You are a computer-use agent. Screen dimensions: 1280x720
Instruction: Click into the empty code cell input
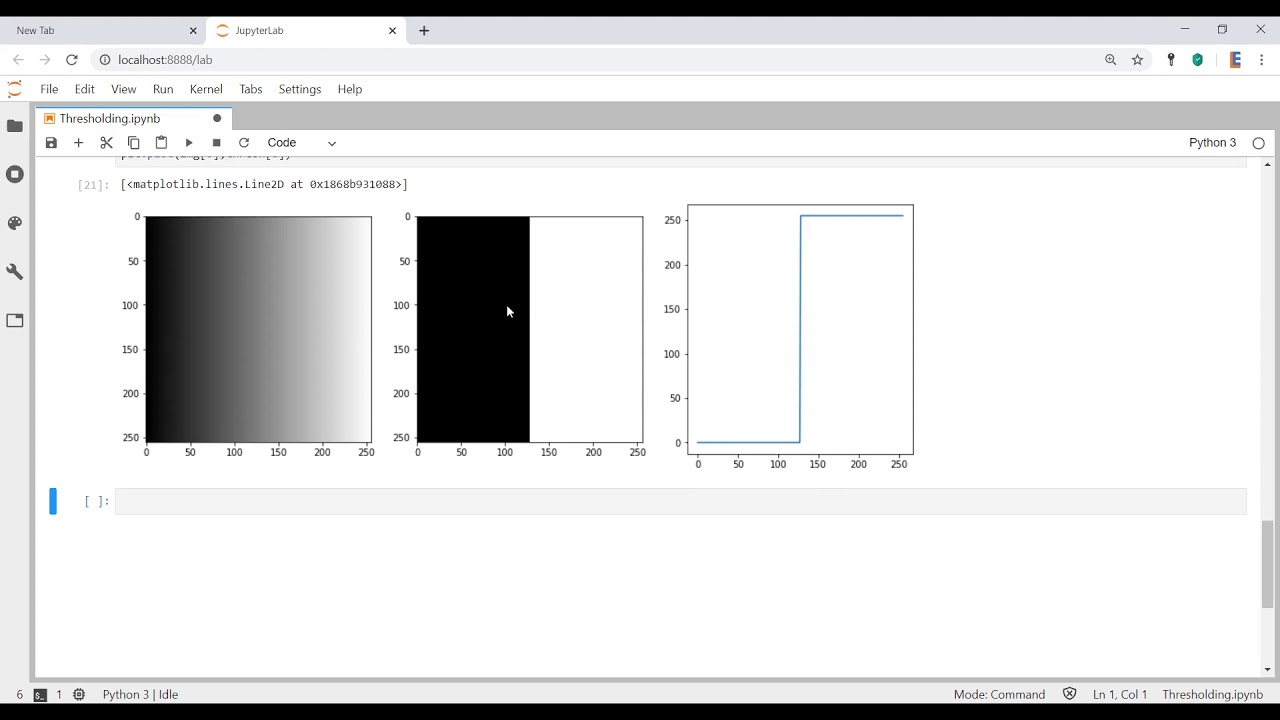tap(680, 501)
